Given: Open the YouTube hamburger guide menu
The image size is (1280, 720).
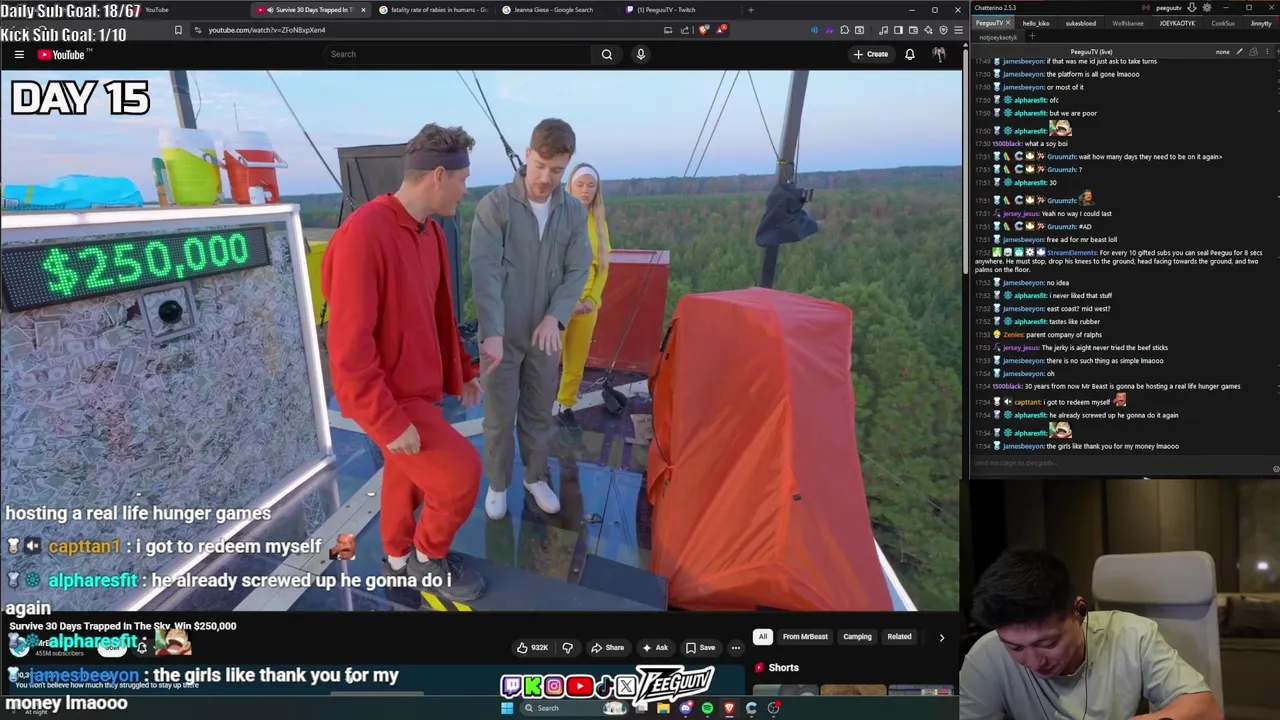Looking at the screenshot, I should [19, 55].
